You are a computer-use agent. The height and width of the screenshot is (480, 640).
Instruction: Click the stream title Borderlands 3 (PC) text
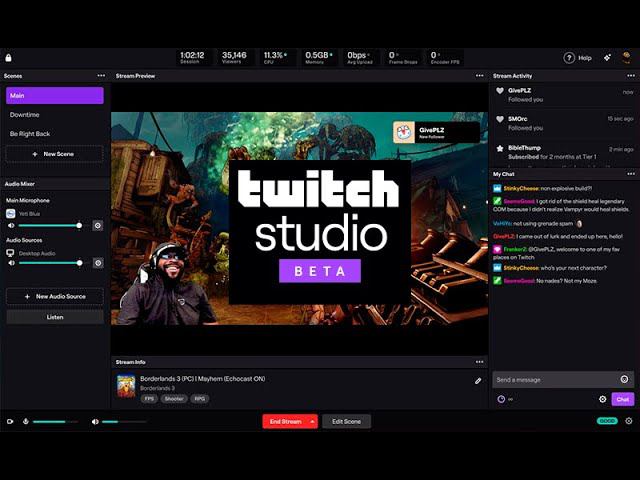click(x=202, y=379)
